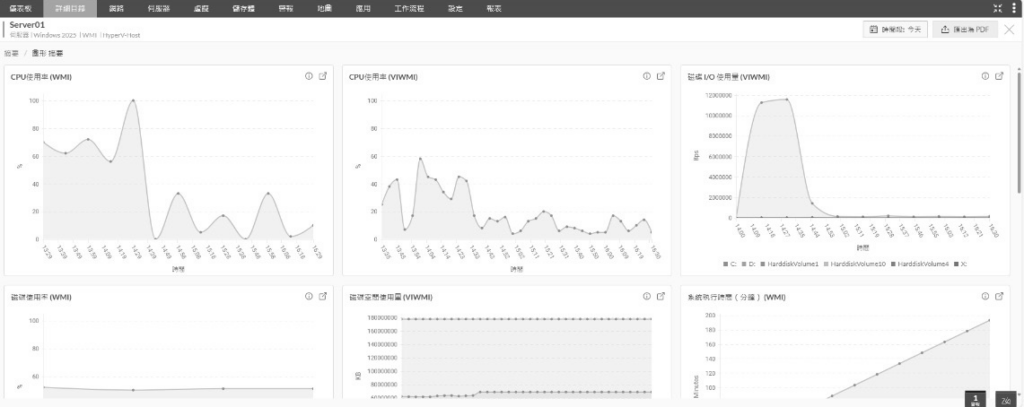
Task: Click the 100% peak point in CPU (WMI) chart
Action: [133, 101]
